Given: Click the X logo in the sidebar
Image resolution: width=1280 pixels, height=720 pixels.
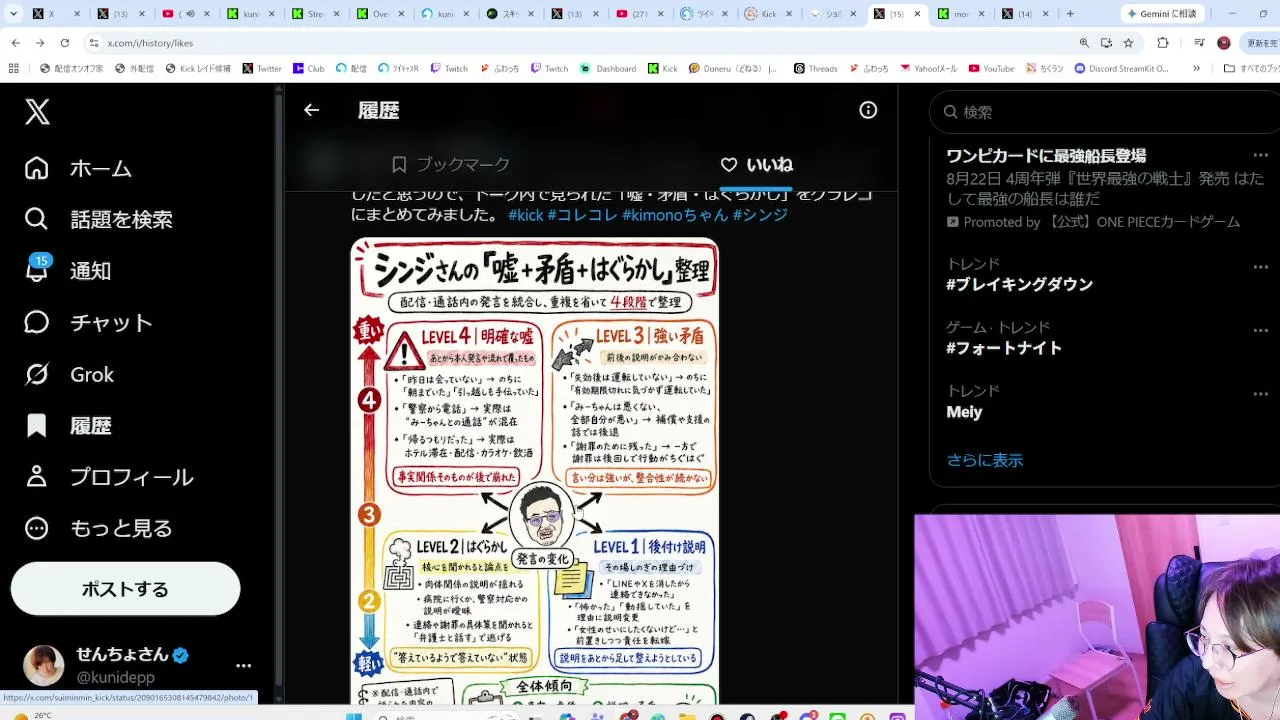Looking at the screenshot, I should pos(37,112).
